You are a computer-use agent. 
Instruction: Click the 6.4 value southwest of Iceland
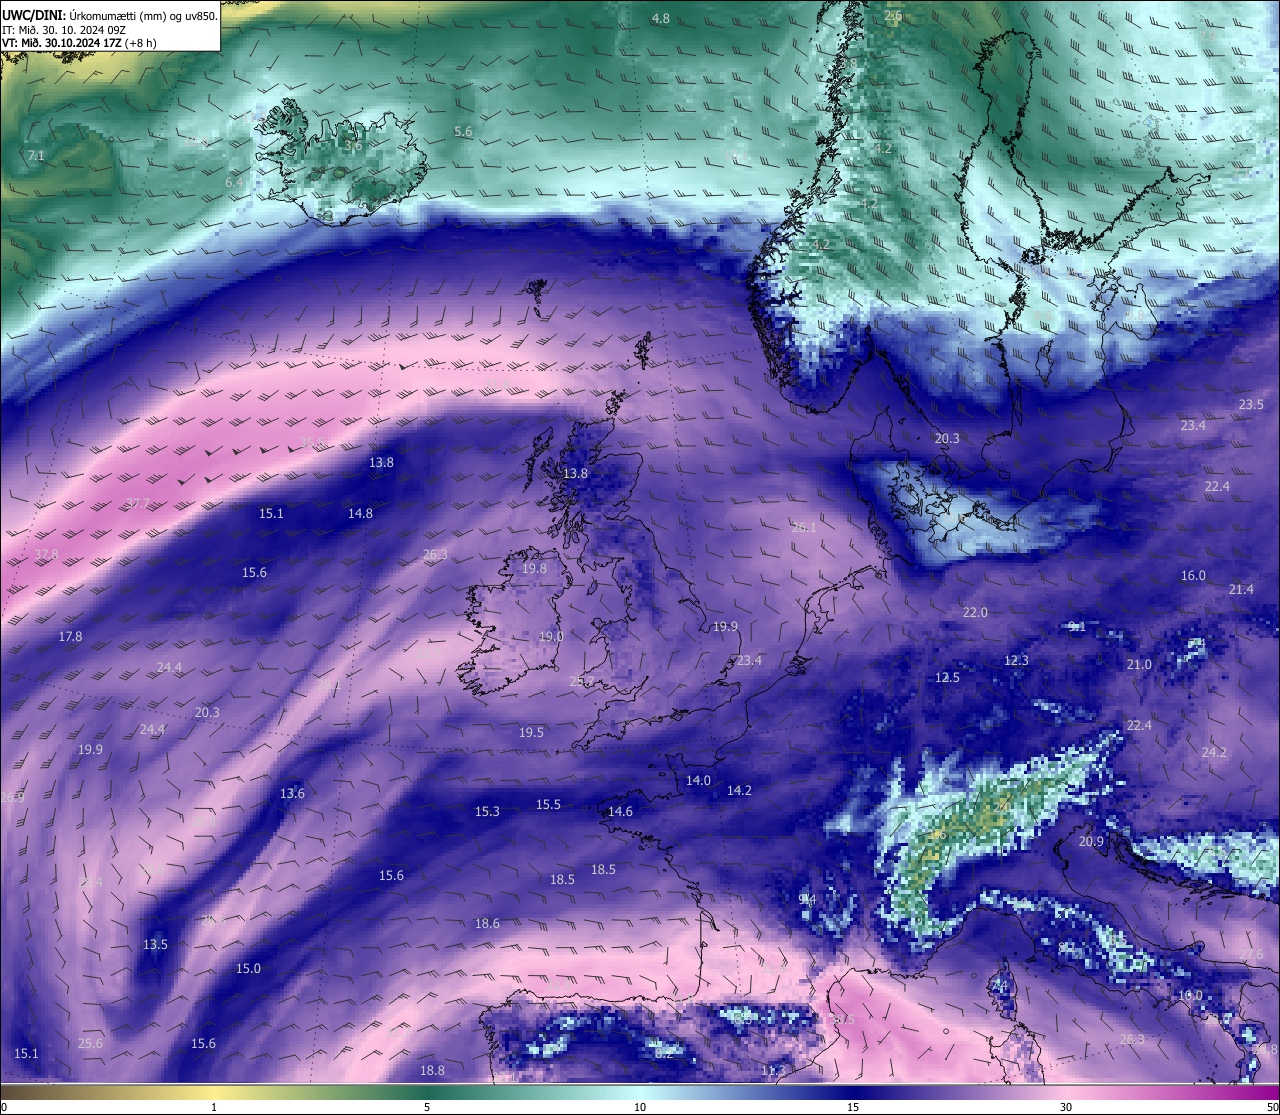coord(234,183)
